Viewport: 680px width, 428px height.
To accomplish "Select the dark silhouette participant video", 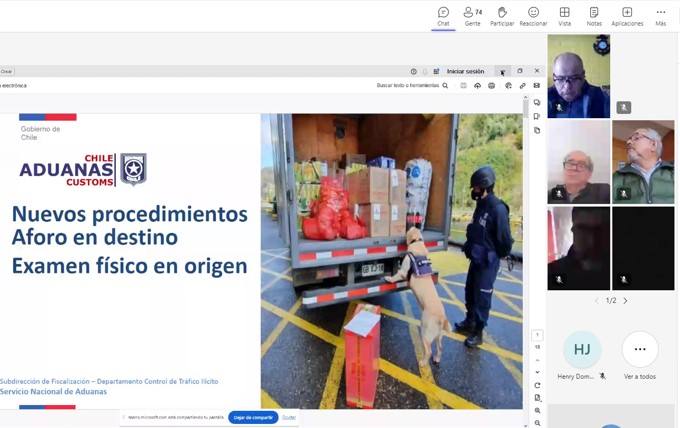I will coord(579,248).
